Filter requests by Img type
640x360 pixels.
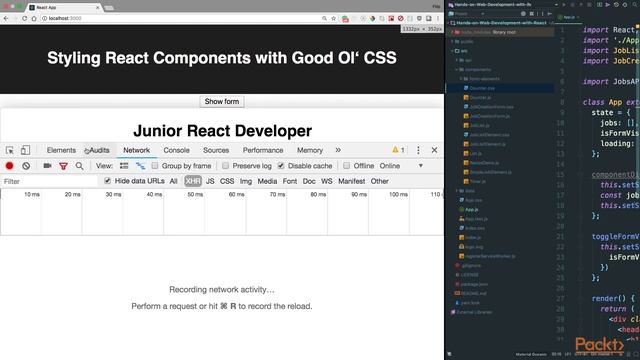246,181
